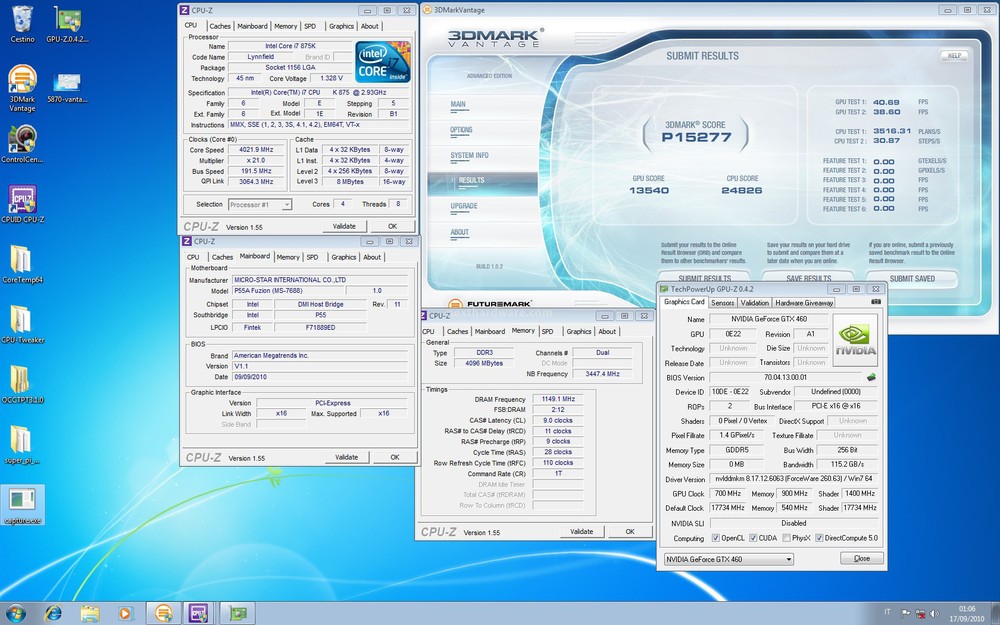Open Windows Explorer from the taskbar
1000x625 pixels.
click(x=90, y=613)
